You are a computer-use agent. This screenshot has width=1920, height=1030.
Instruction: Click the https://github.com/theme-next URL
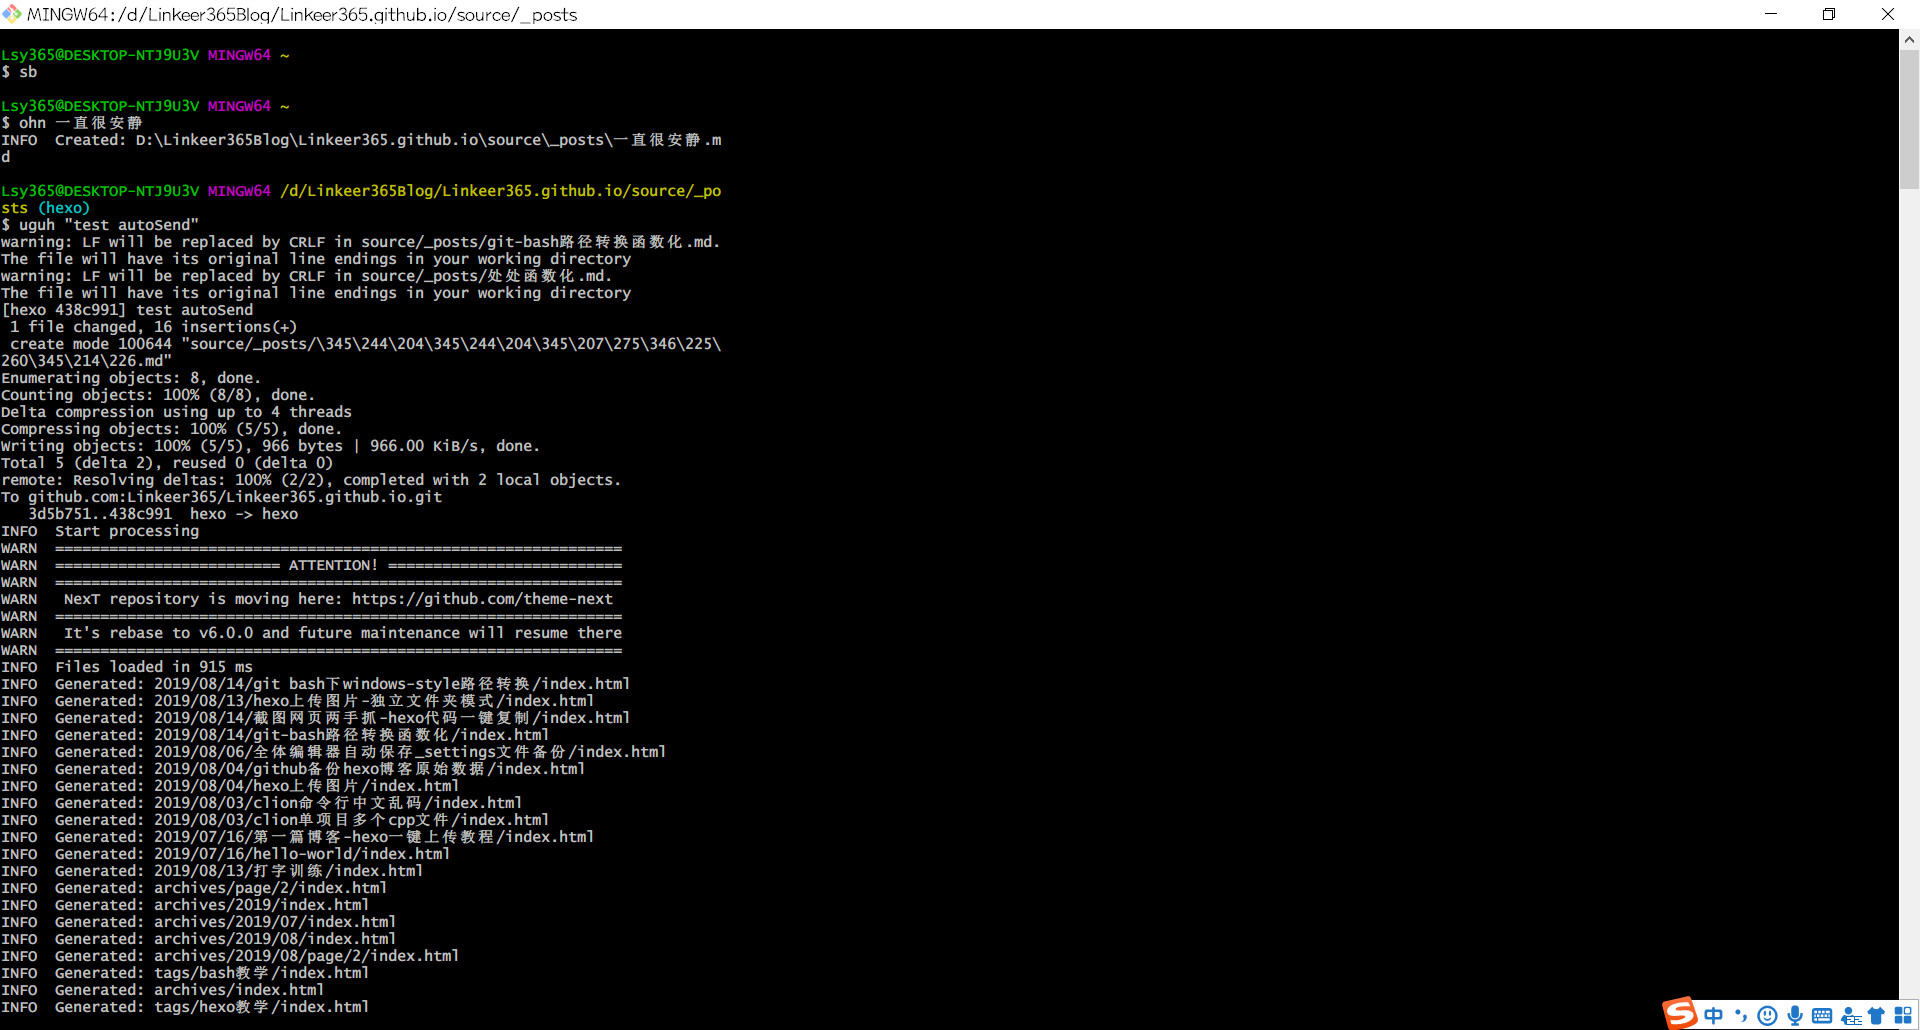pyautogui.click(x=482, y=599)
